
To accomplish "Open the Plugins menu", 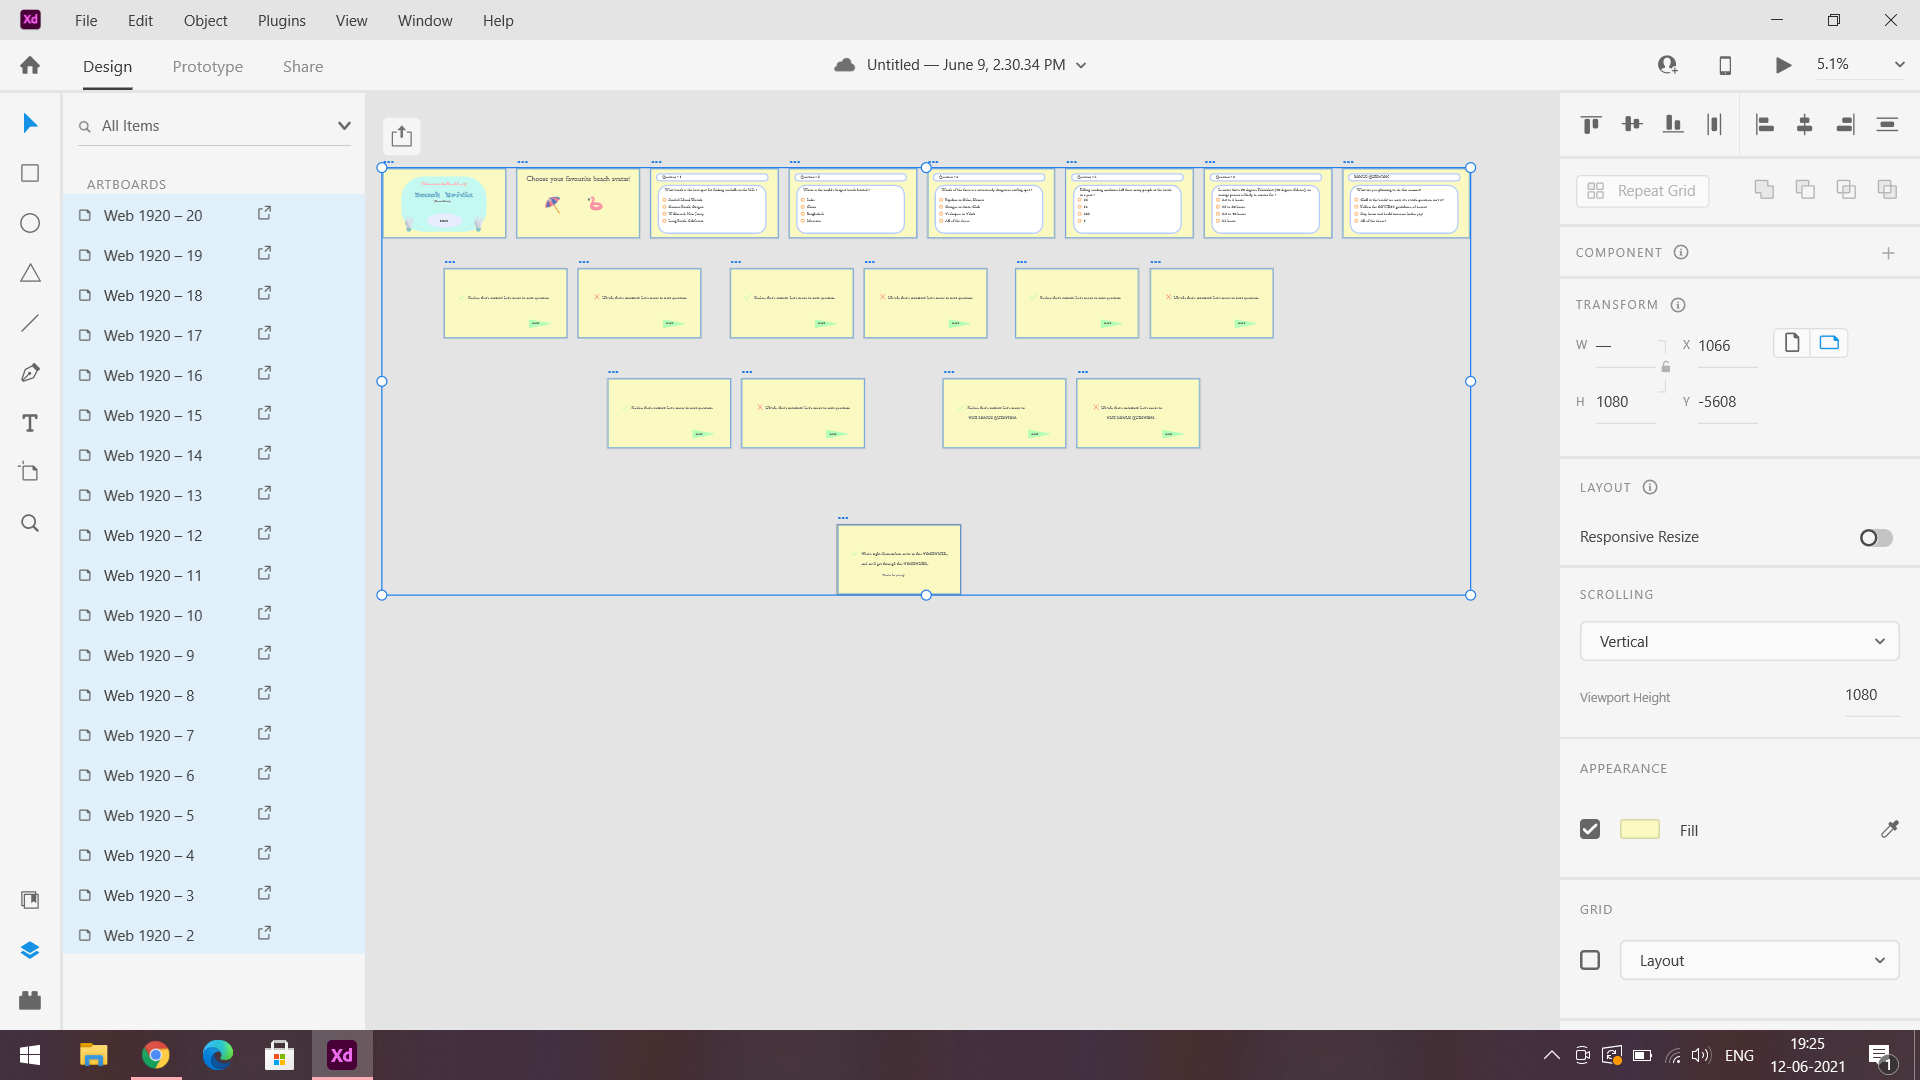I will 281,20.
